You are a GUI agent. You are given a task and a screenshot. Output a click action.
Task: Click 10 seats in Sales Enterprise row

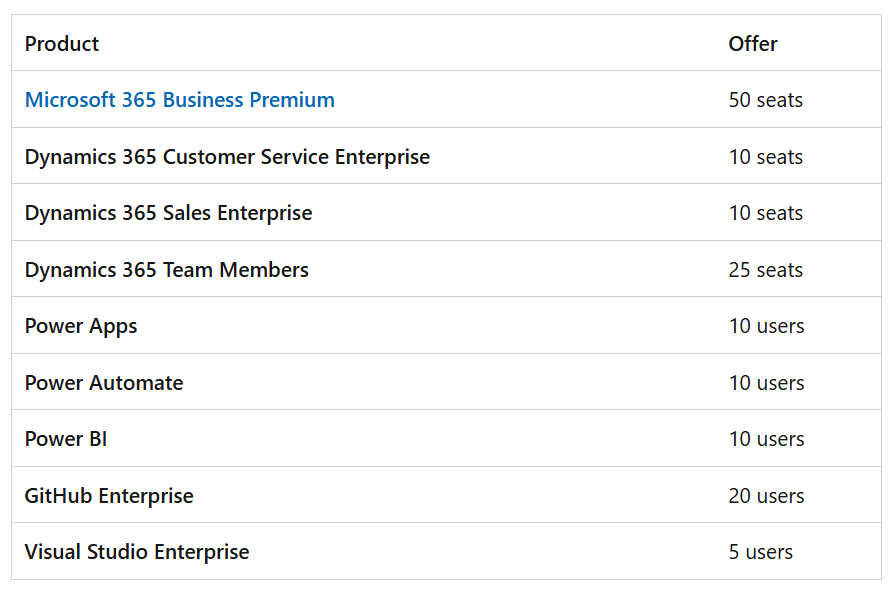pos(766,213)
